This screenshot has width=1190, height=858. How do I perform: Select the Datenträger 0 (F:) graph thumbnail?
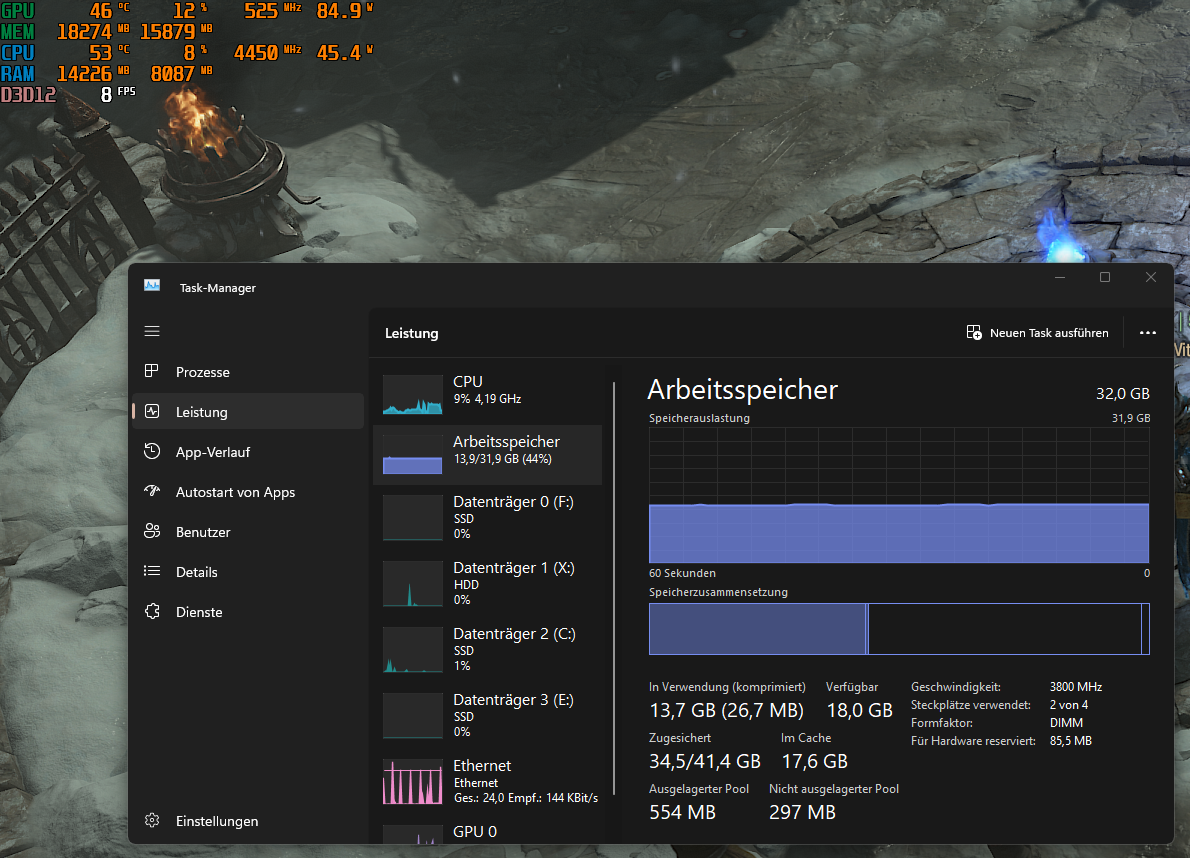coord(412,517)
